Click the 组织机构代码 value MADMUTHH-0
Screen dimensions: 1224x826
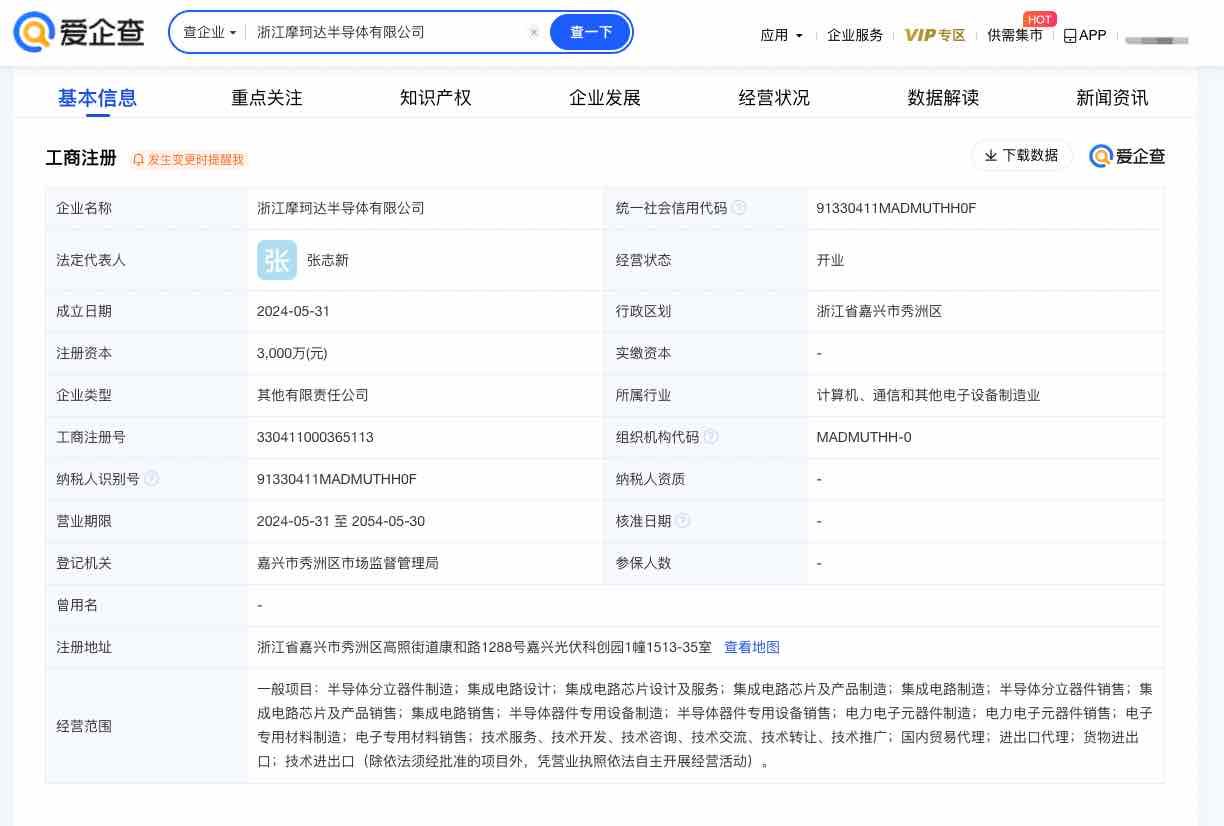click(x=864, y=437)
